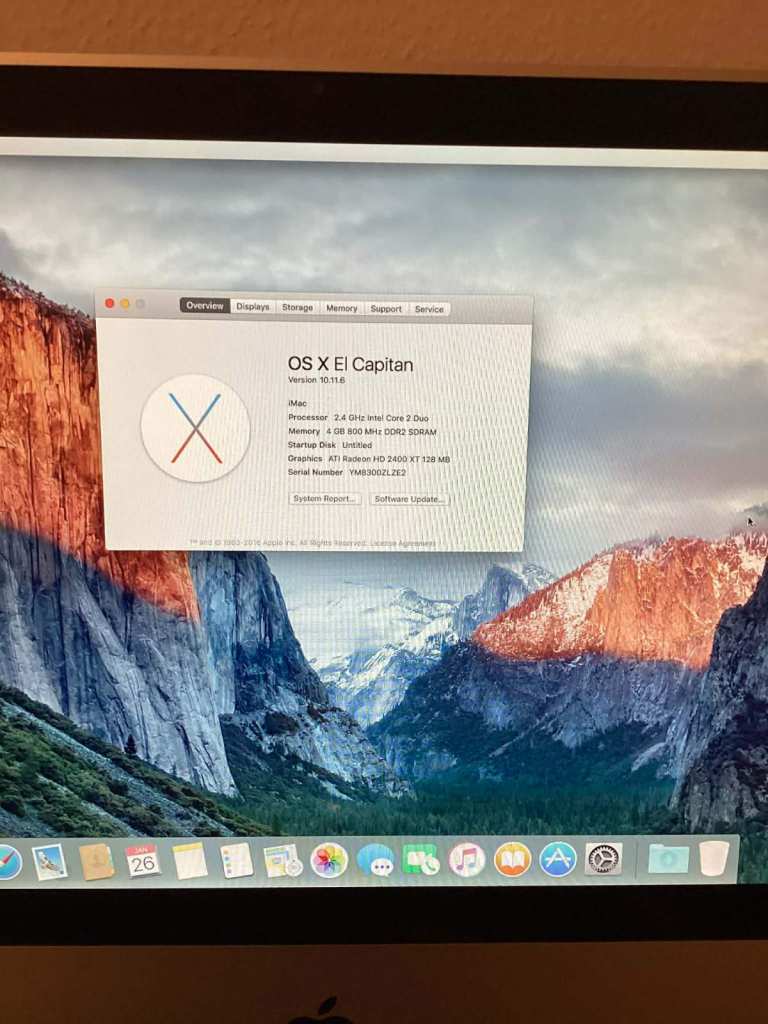This screenshot has height=1024, width=768.
Task: Close the About This Mac window
Action: click(110, 303)
